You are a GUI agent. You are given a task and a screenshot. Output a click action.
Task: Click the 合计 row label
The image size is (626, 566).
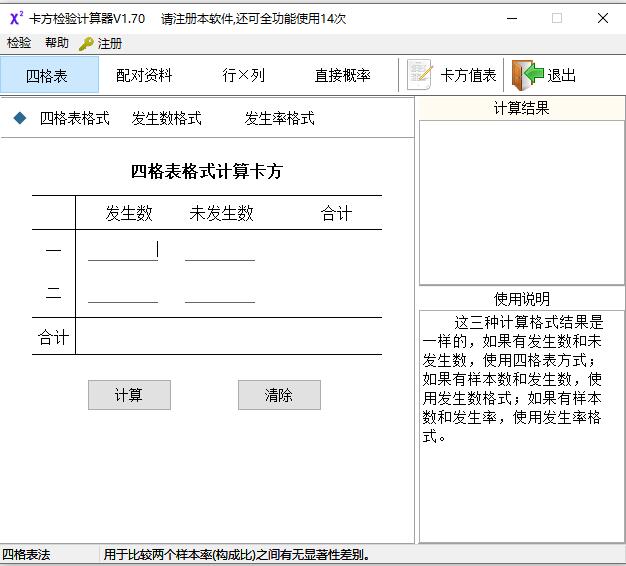[x=53, y=337]
